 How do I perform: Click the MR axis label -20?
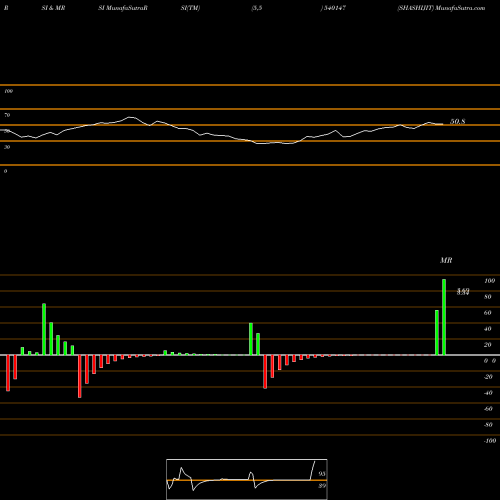tap(488, 377)
